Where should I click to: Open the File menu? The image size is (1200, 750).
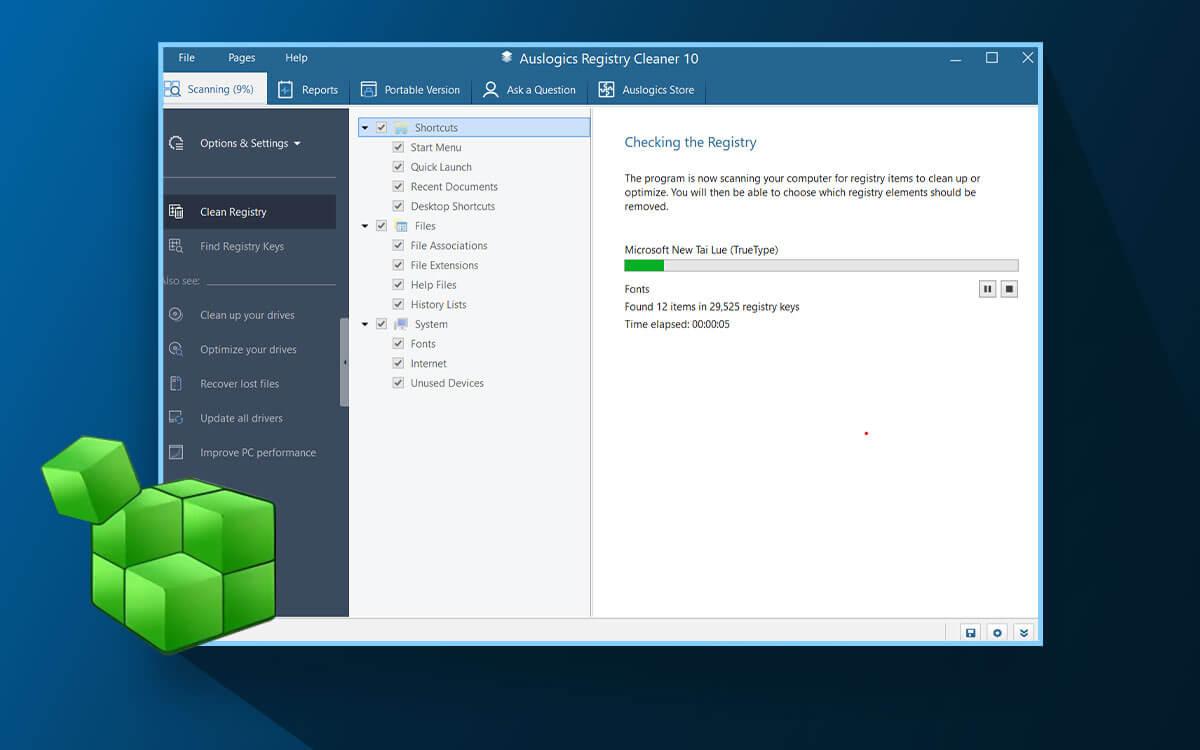[x=187, y=58]
